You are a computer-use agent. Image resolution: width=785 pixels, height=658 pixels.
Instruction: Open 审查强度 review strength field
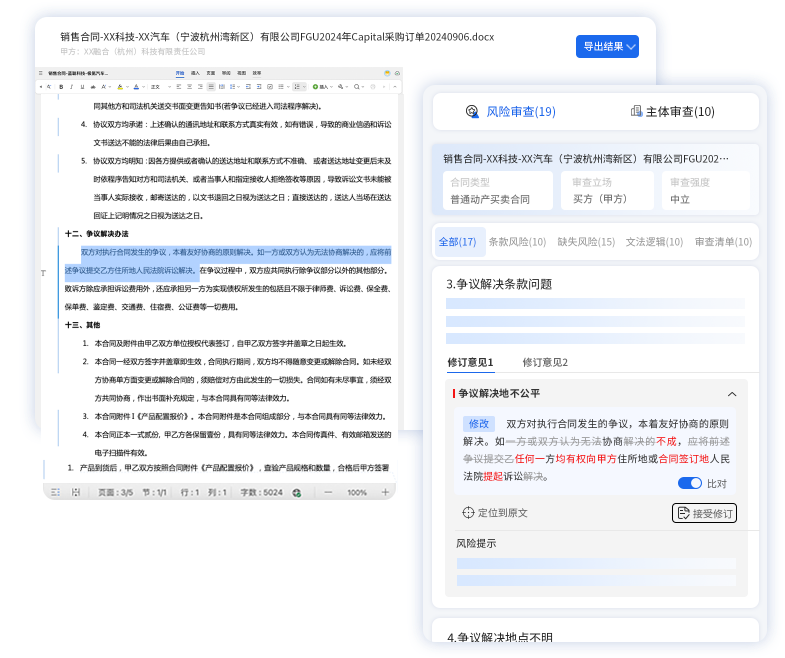tap(706, 191)
